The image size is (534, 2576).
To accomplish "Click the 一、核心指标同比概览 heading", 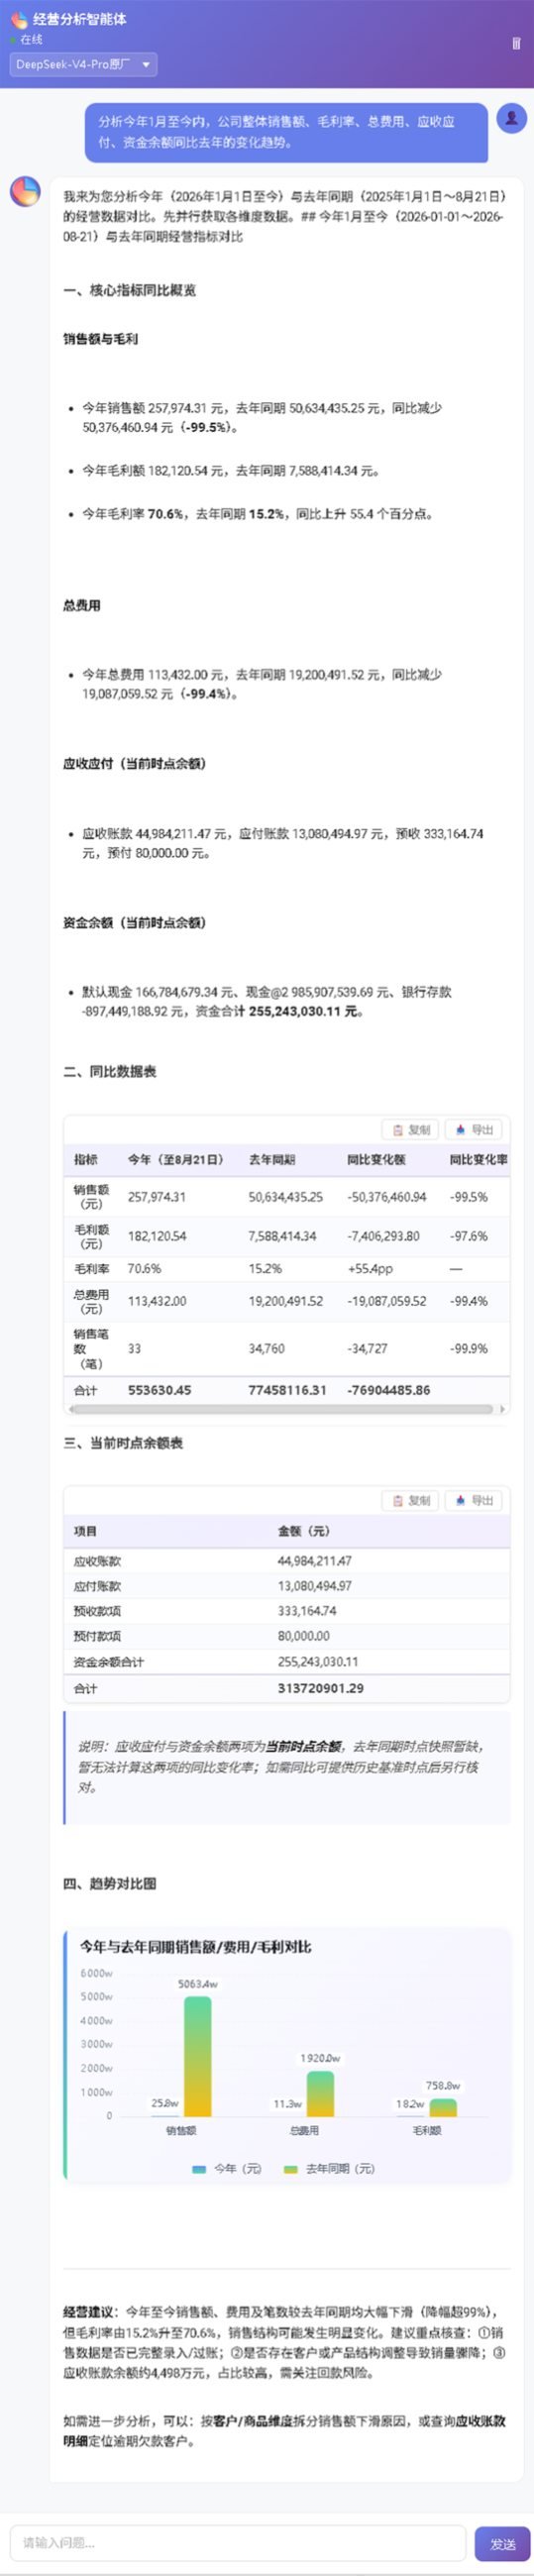I will pos(130,290).
